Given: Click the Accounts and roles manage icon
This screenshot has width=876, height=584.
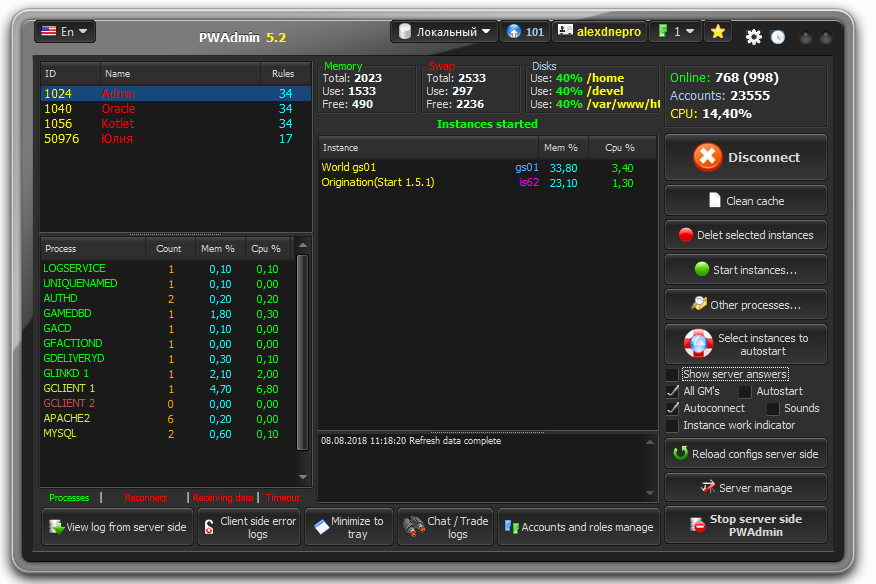Looking at the screenshot, I should [512, 526].
